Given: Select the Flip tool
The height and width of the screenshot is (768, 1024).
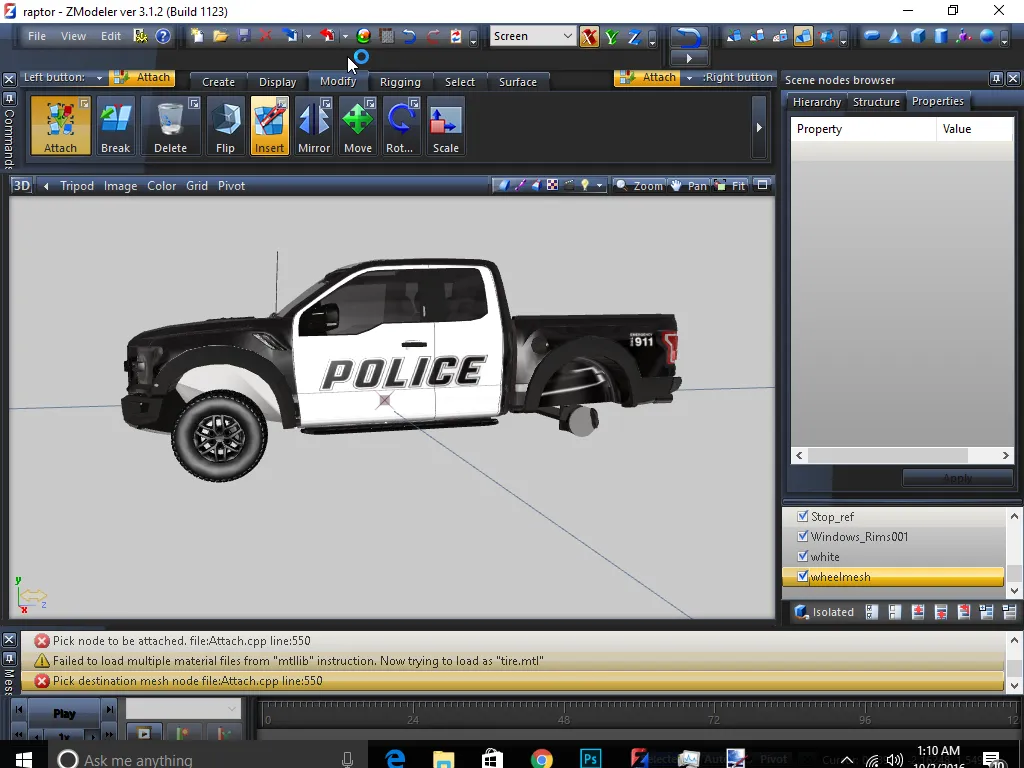Looking at the screenshot, I should click(x=225, y=126).
